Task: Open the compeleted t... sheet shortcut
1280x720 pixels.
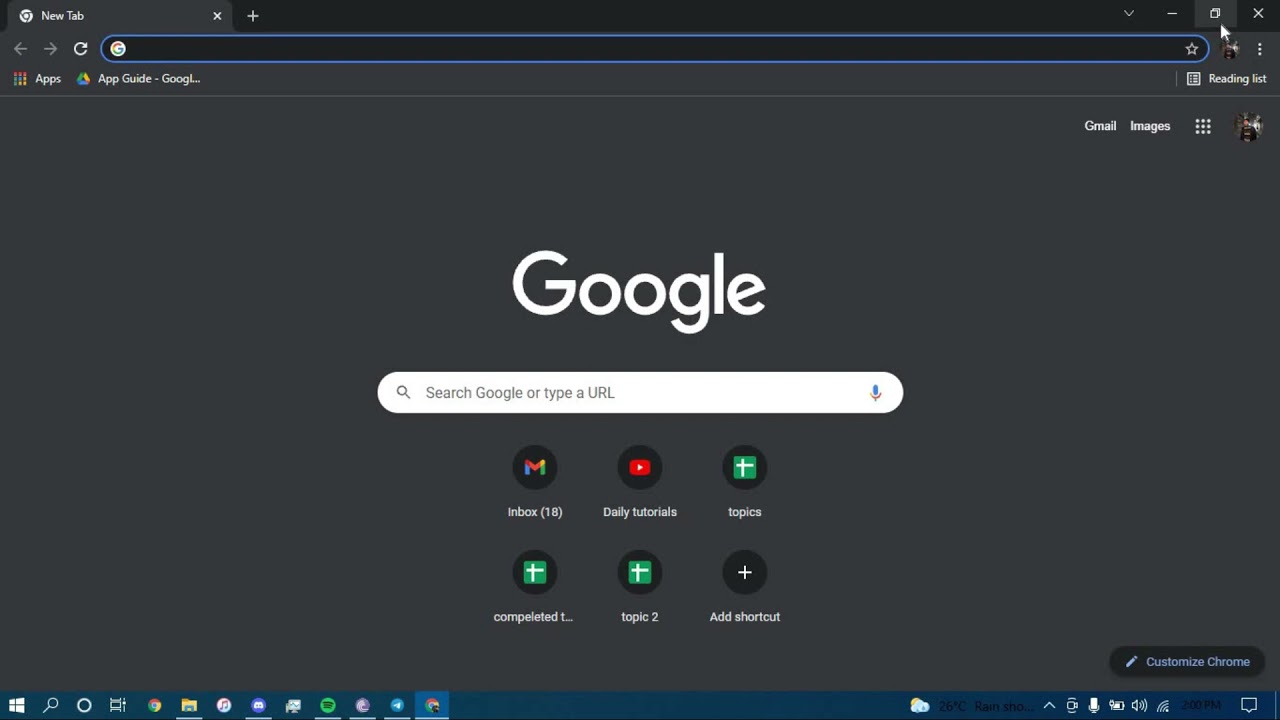Action: click(x=535, y=588)
